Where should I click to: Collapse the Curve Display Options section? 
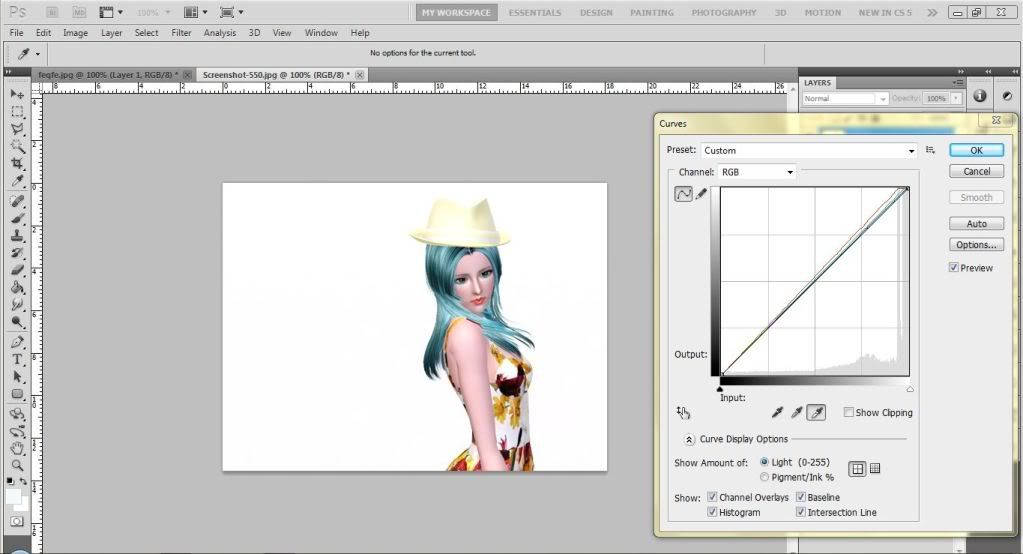[689, 439]
